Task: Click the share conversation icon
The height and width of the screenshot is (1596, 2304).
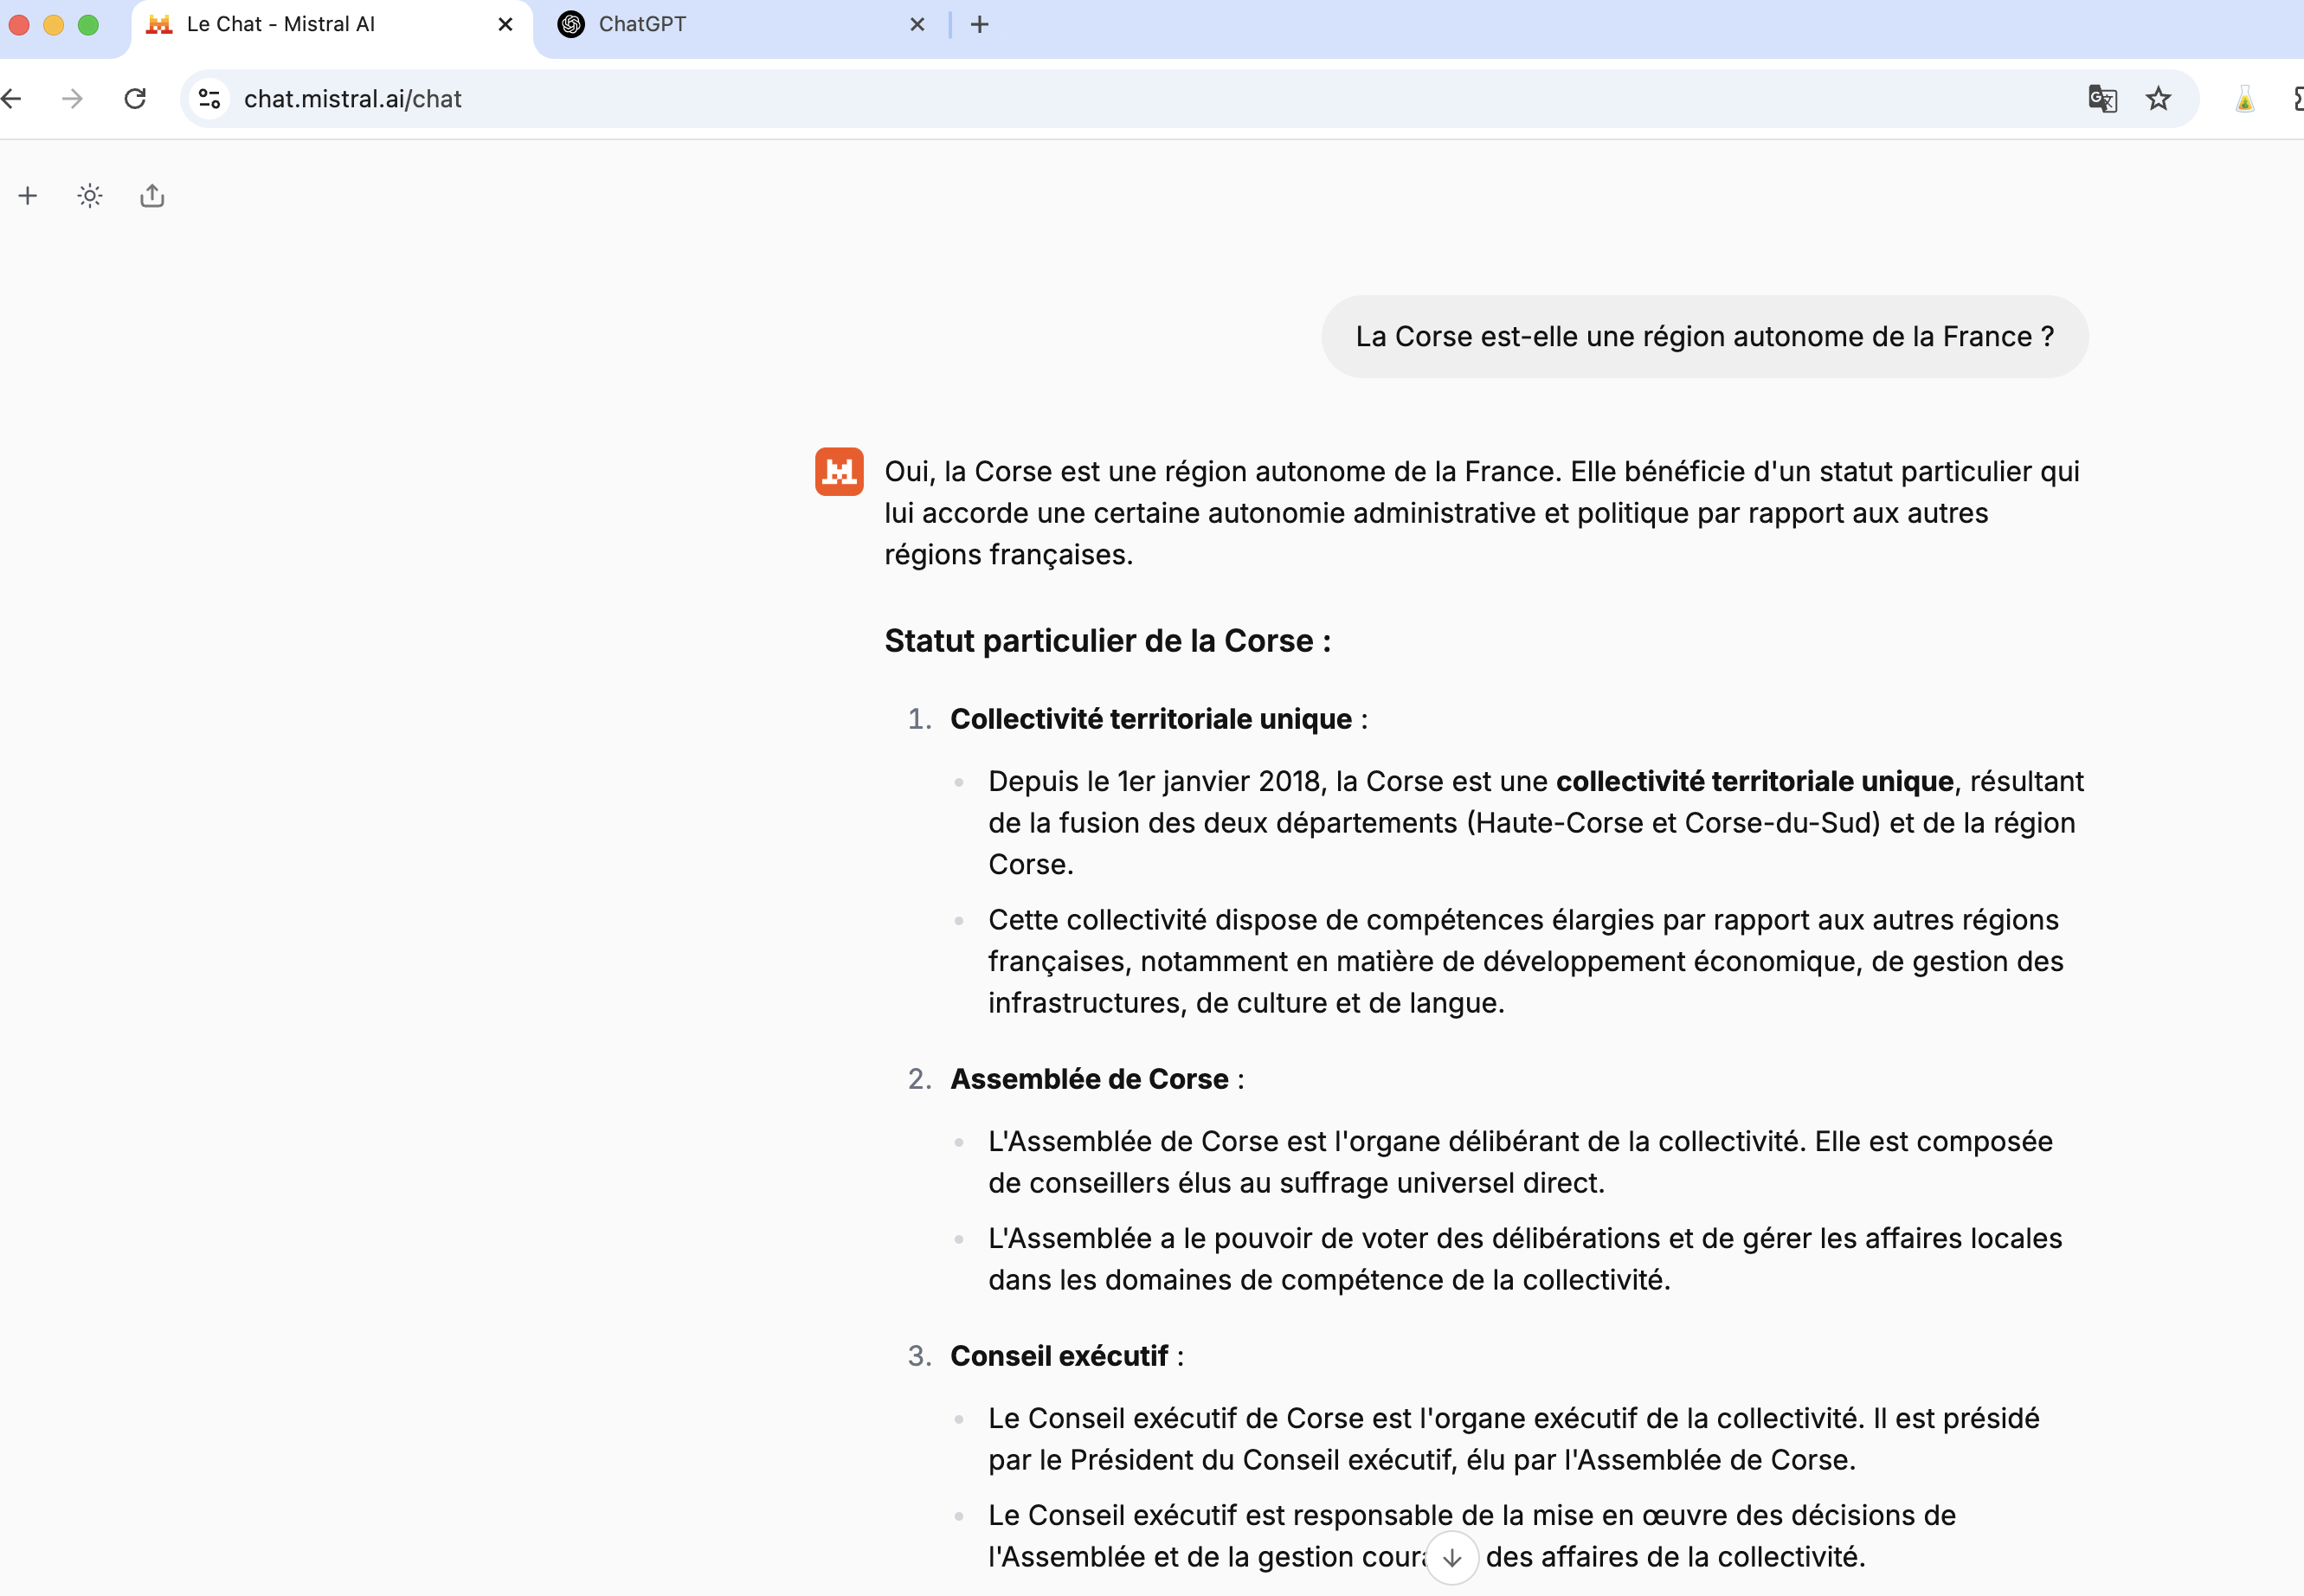Action: 152,196
